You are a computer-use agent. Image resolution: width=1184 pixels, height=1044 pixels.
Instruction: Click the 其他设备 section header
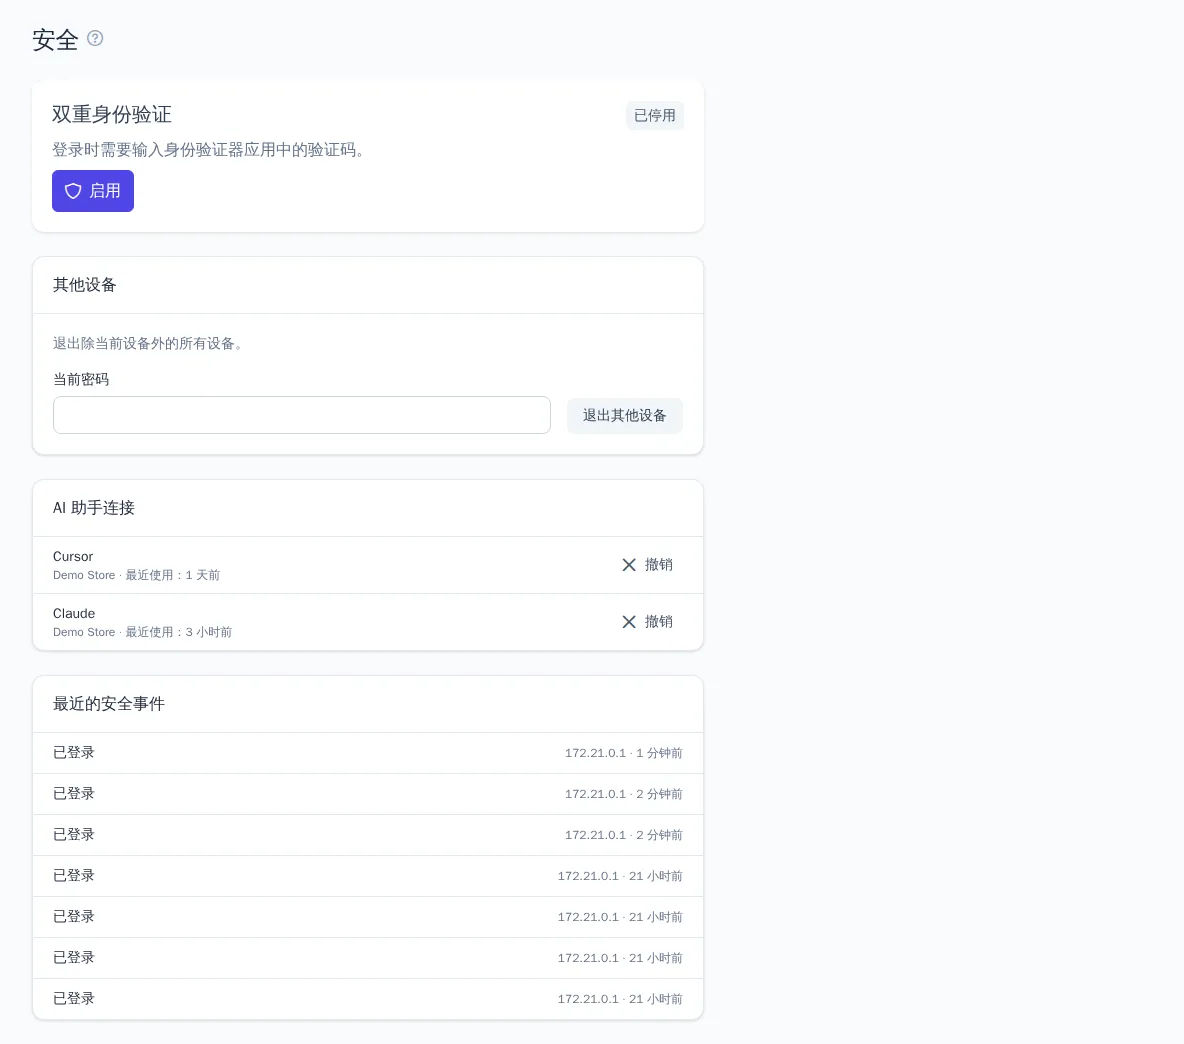pyautogui.click(x=85, y=285)
